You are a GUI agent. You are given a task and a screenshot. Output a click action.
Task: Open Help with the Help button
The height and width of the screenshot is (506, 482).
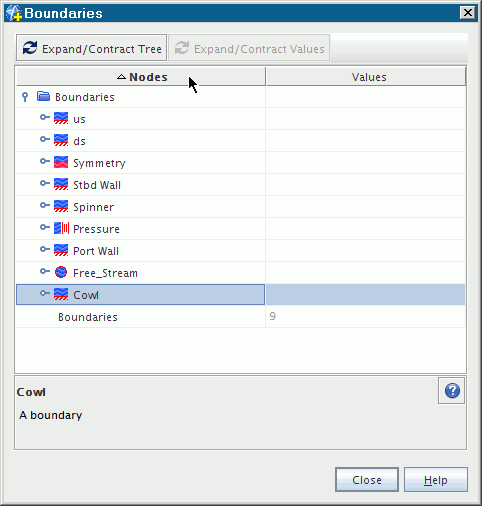pyautogui.click(x=436, y=479)
